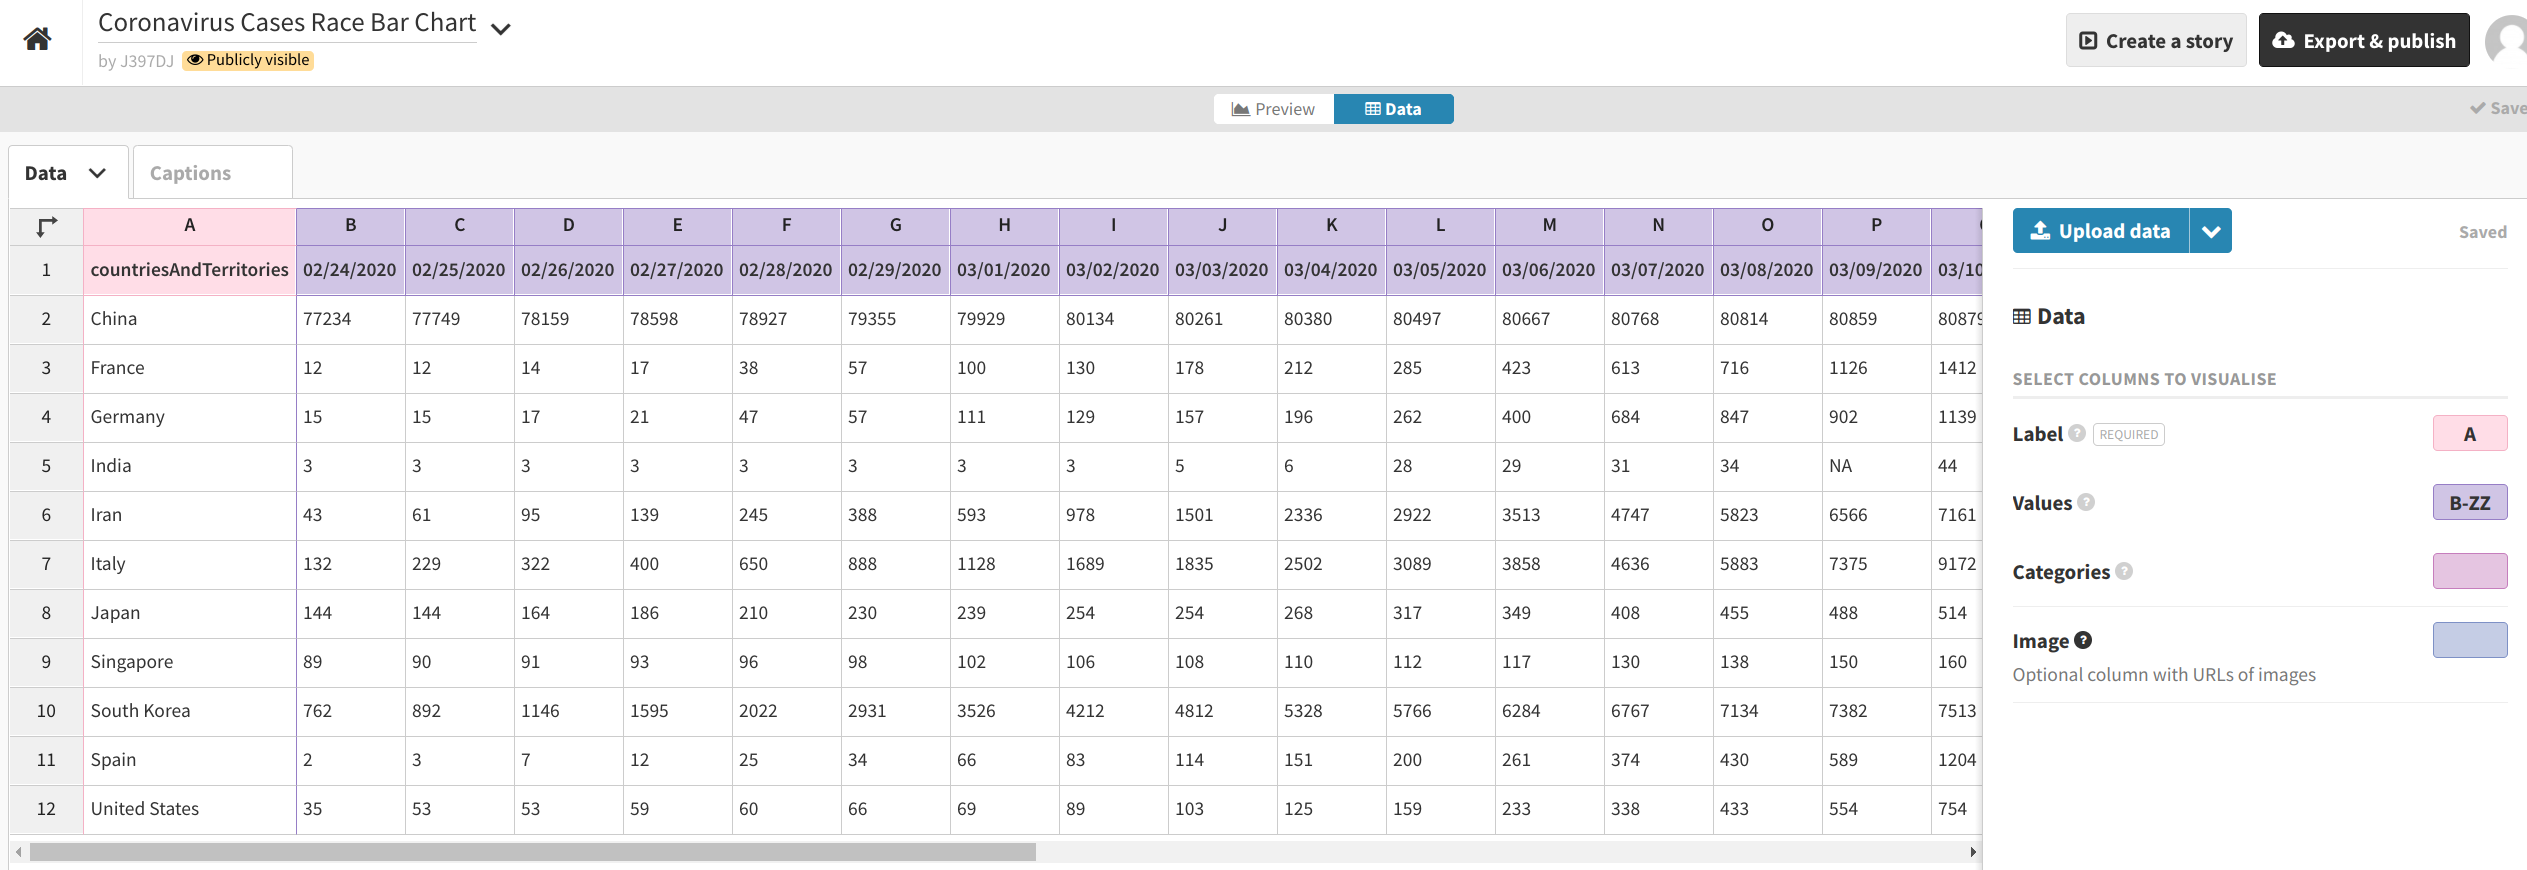Click the help icon beside Image
The width and height of the screenshot is (2527, 870).
[2083, 640]
